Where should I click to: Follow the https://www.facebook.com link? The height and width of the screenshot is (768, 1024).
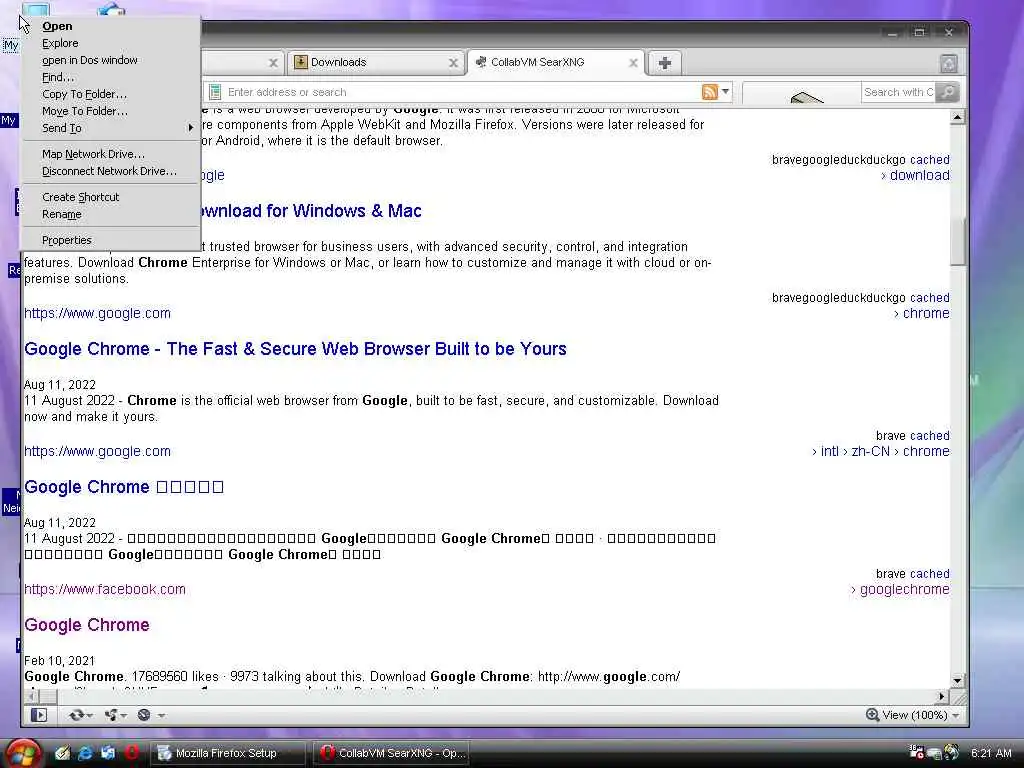tap(104, 589)
